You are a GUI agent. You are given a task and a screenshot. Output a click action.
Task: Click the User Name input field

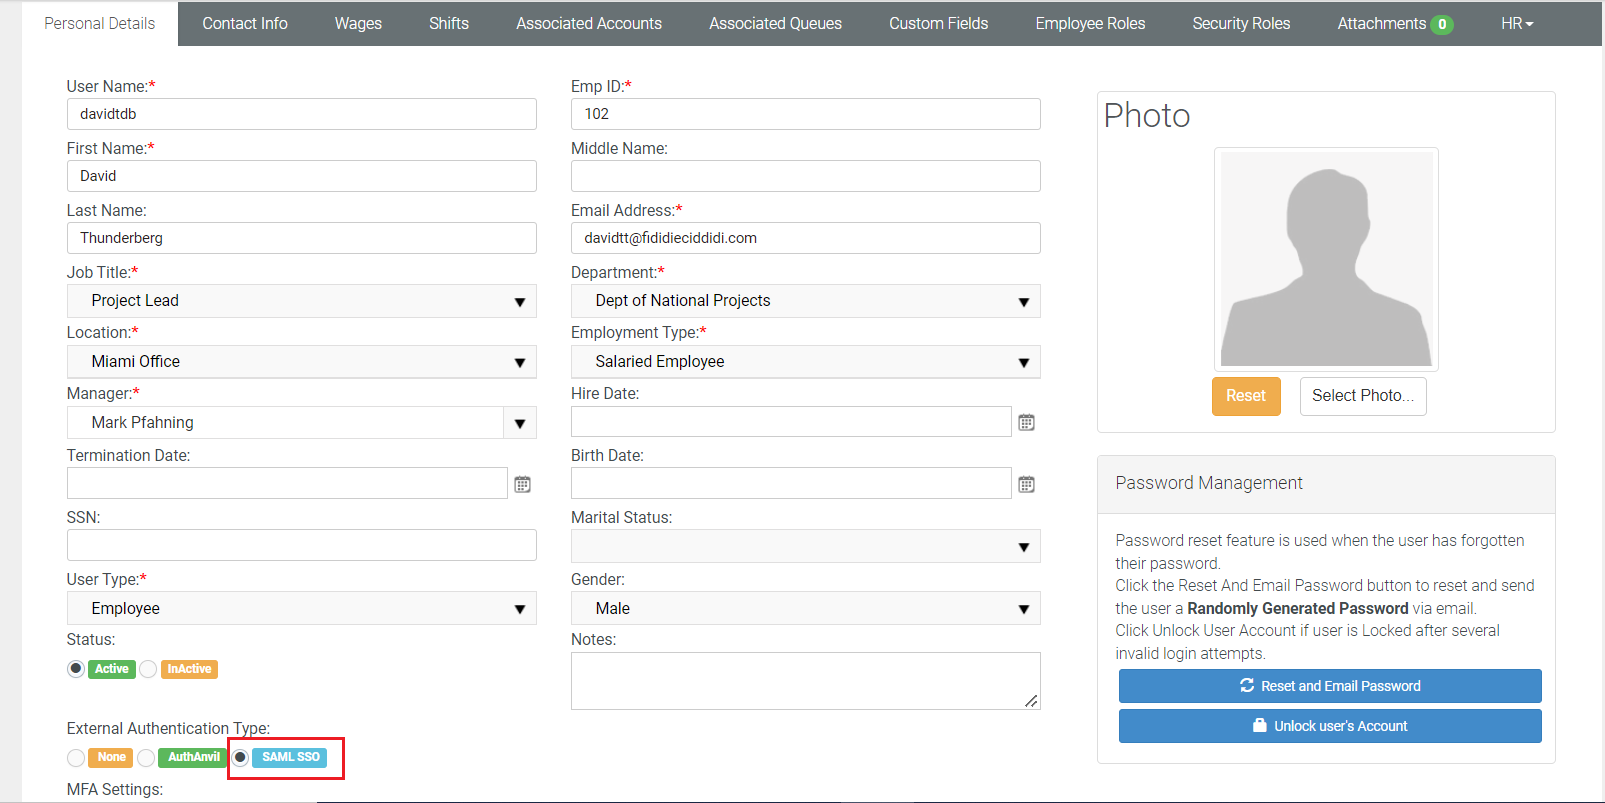(302, 114)
